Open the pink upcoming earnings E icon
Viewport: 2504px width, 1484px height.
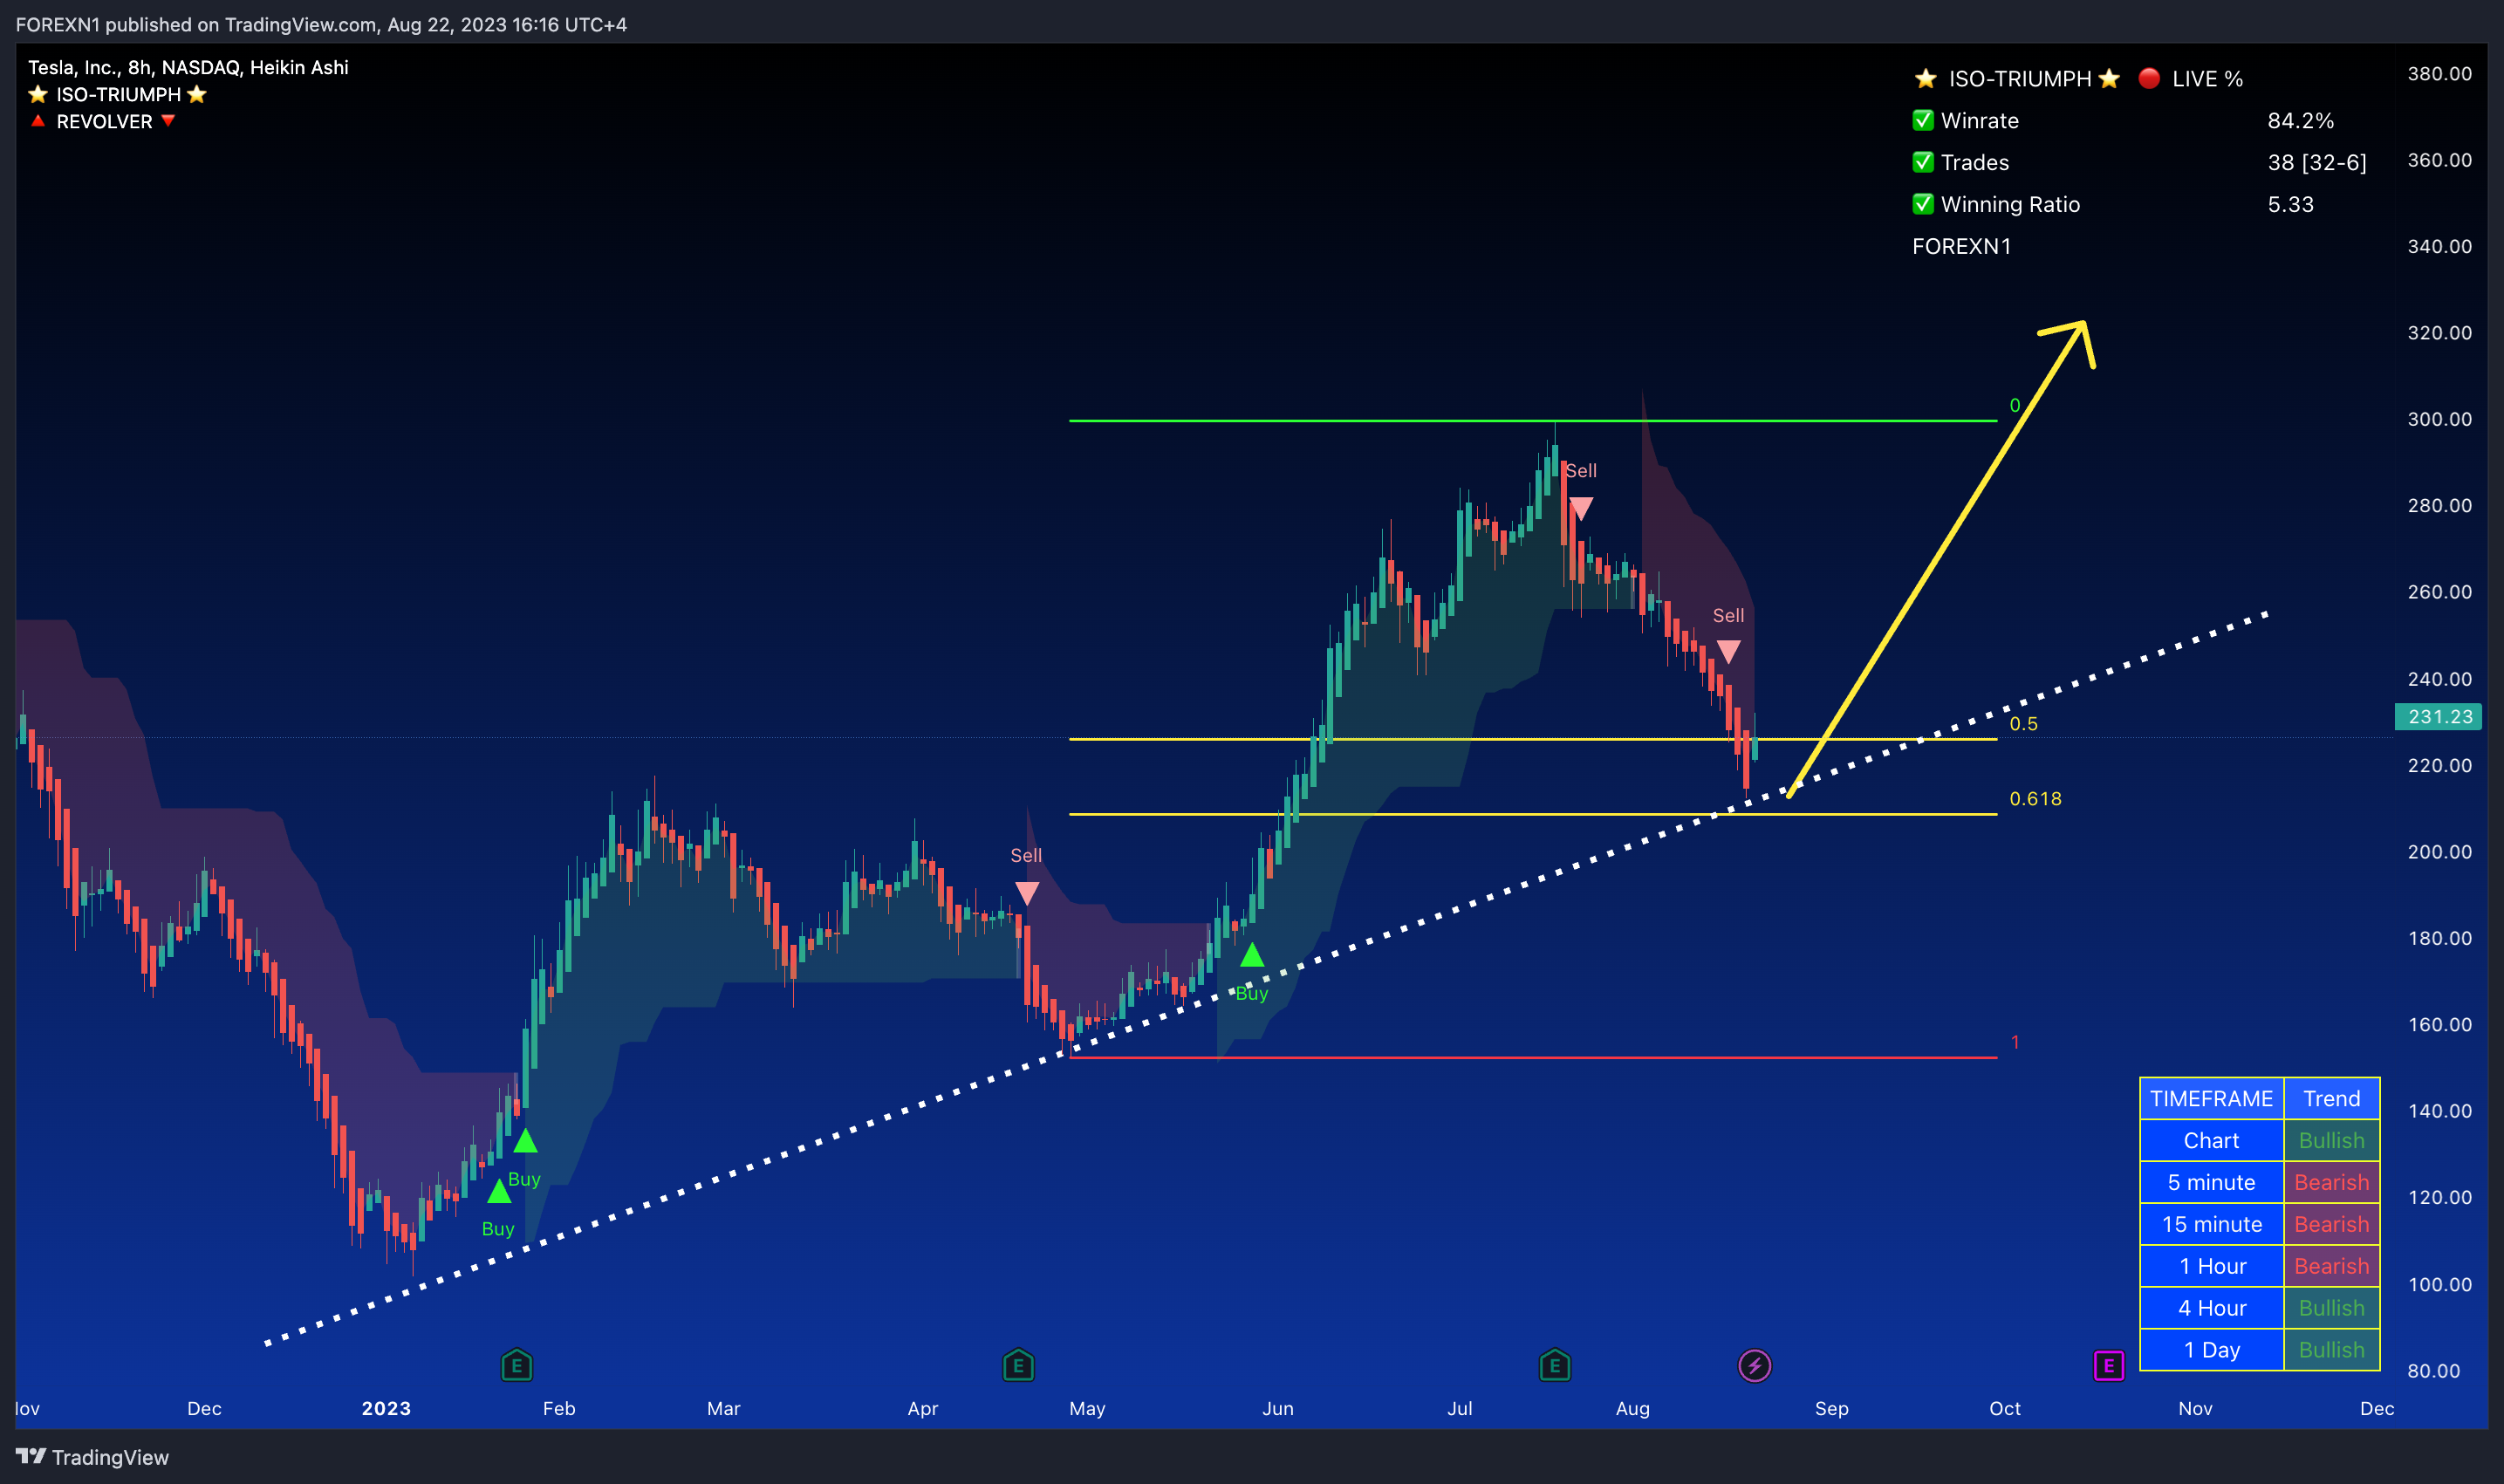[x=2108, y=1365]
